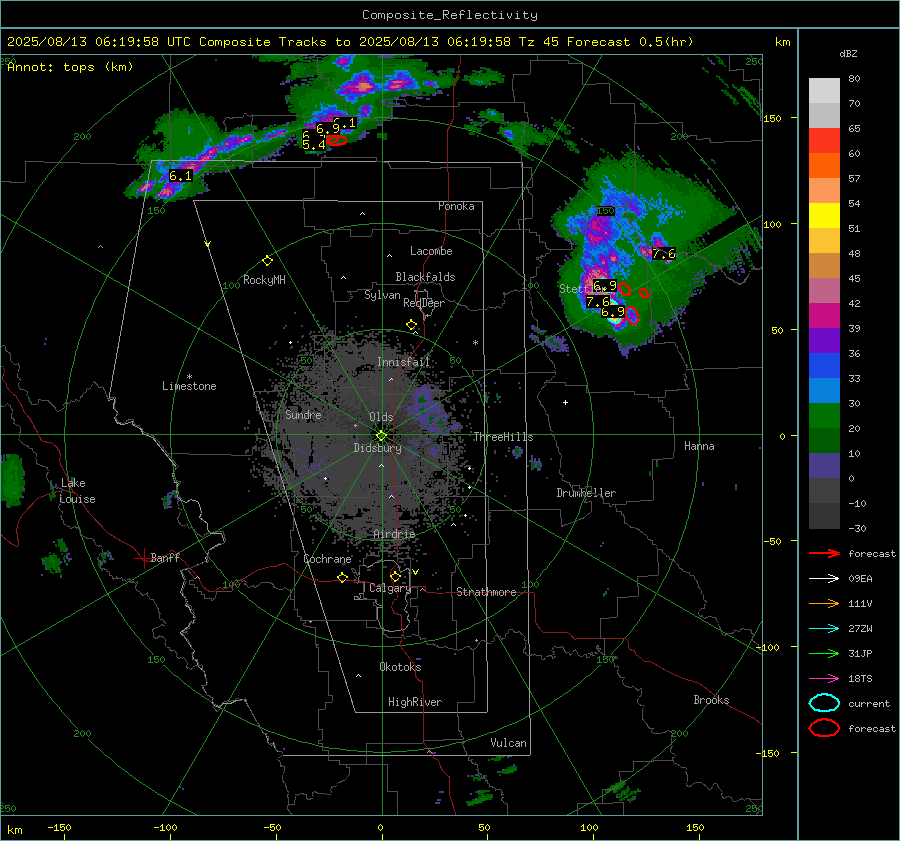Click the radar center marker at Didsbury
The image size is (900, 841).
click(x=381, y=435)
